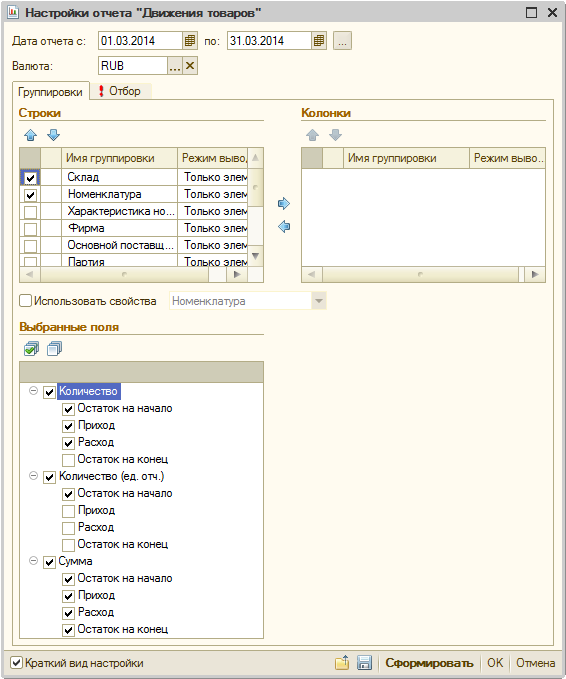Restore saved settings with folder icon
Viewport: 566px width, 679px height.
pyautogui.click(x=342, y=663)
